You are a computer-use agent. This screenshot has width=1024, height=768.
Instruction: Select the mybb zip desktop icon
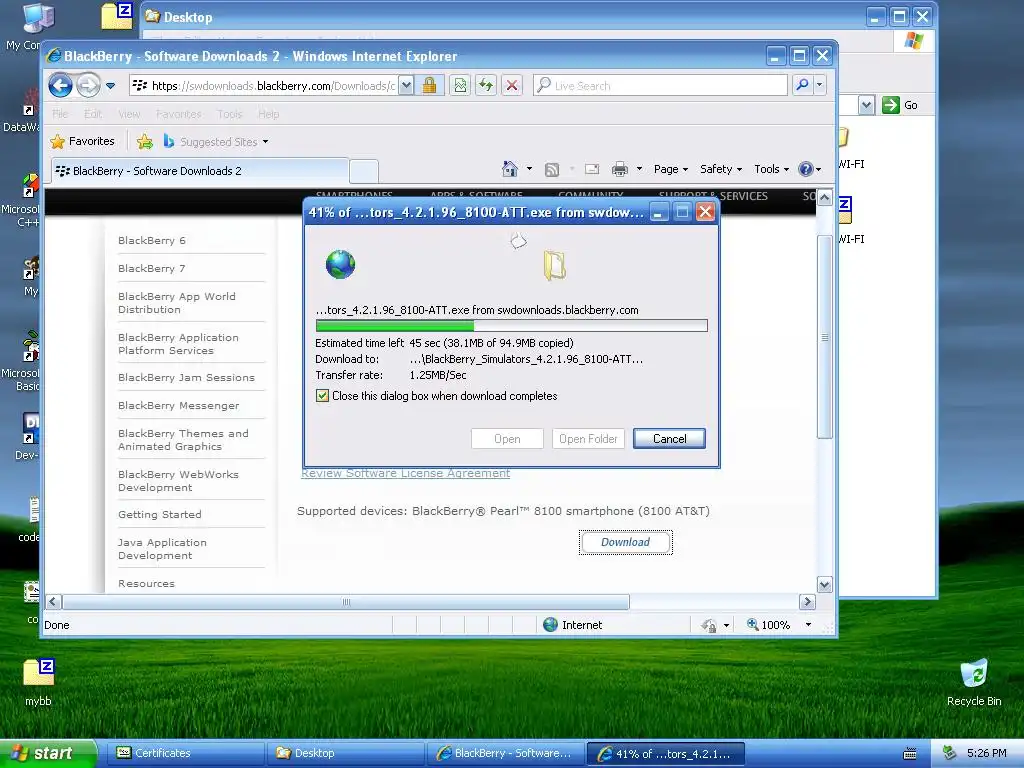click(39, 682)
